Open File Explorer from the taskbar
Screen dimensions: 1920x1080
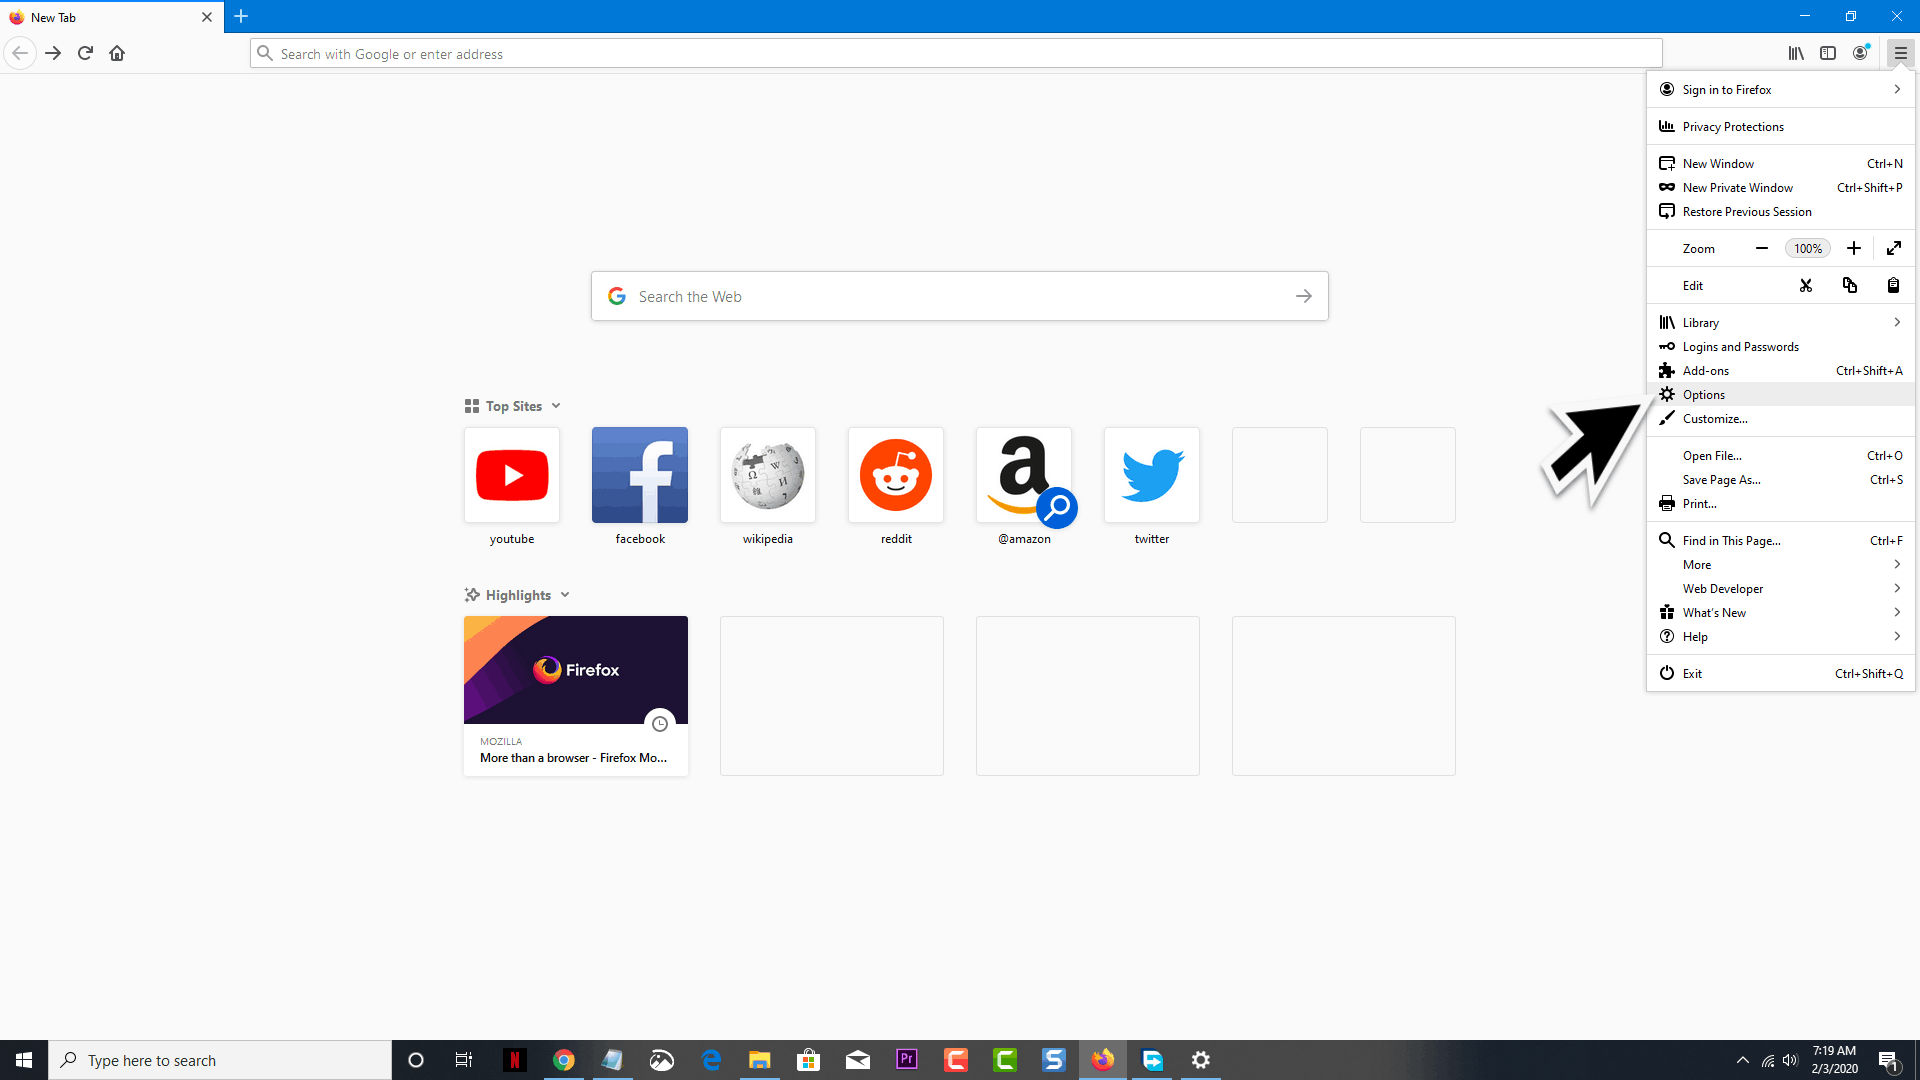coord(760,1060)
